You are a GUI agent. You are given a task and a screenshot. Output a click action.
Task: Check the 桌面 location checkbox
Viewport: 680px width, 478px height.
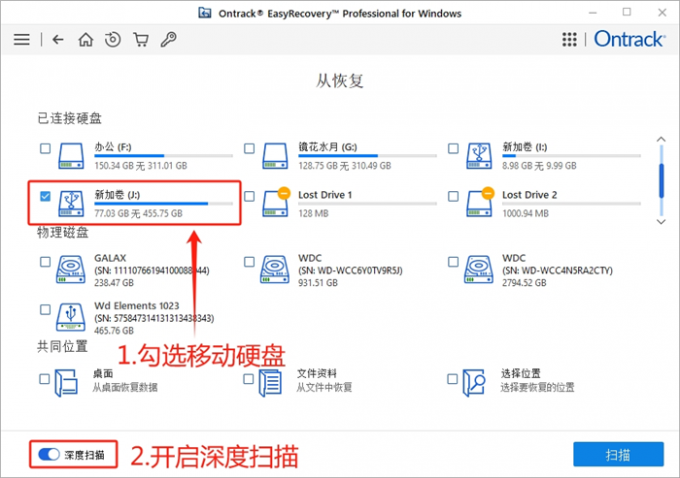click(44, 379)
